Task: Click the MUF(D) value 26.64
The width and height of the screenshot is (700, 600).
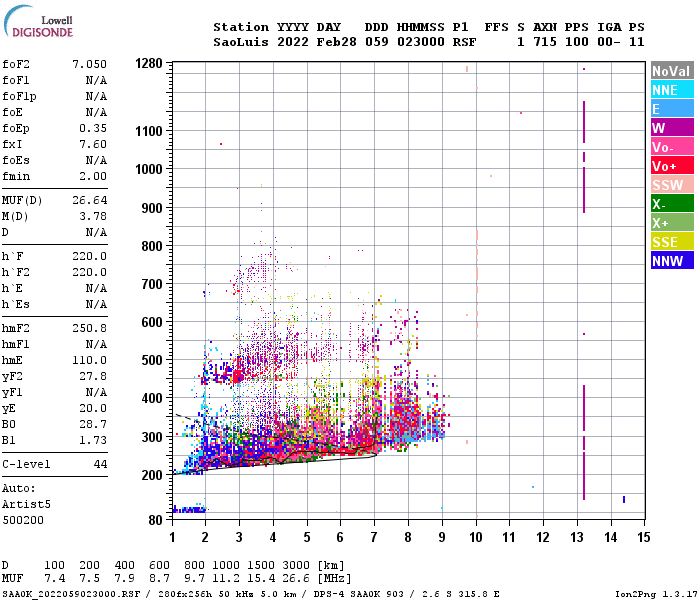Action: tap(89, 200)
